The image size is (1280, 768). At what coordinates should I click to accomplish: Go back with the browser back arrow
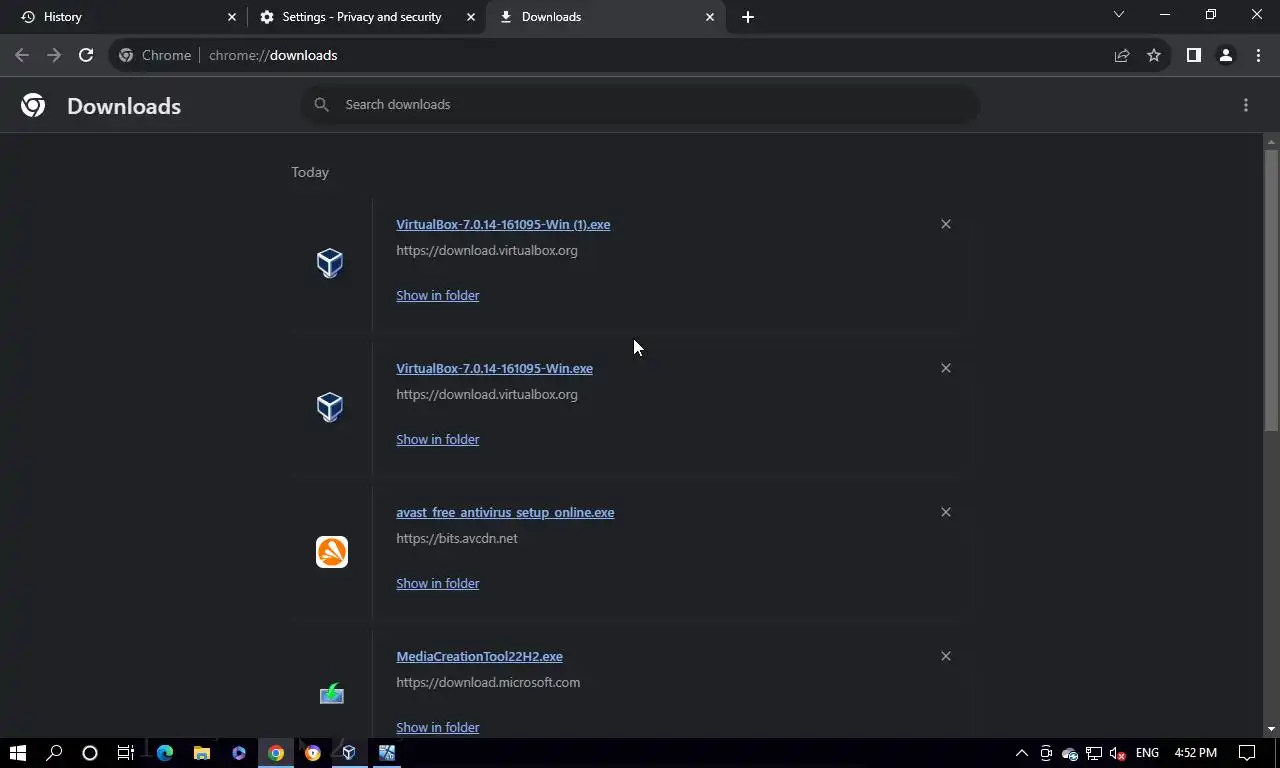(x=22, y=55)
